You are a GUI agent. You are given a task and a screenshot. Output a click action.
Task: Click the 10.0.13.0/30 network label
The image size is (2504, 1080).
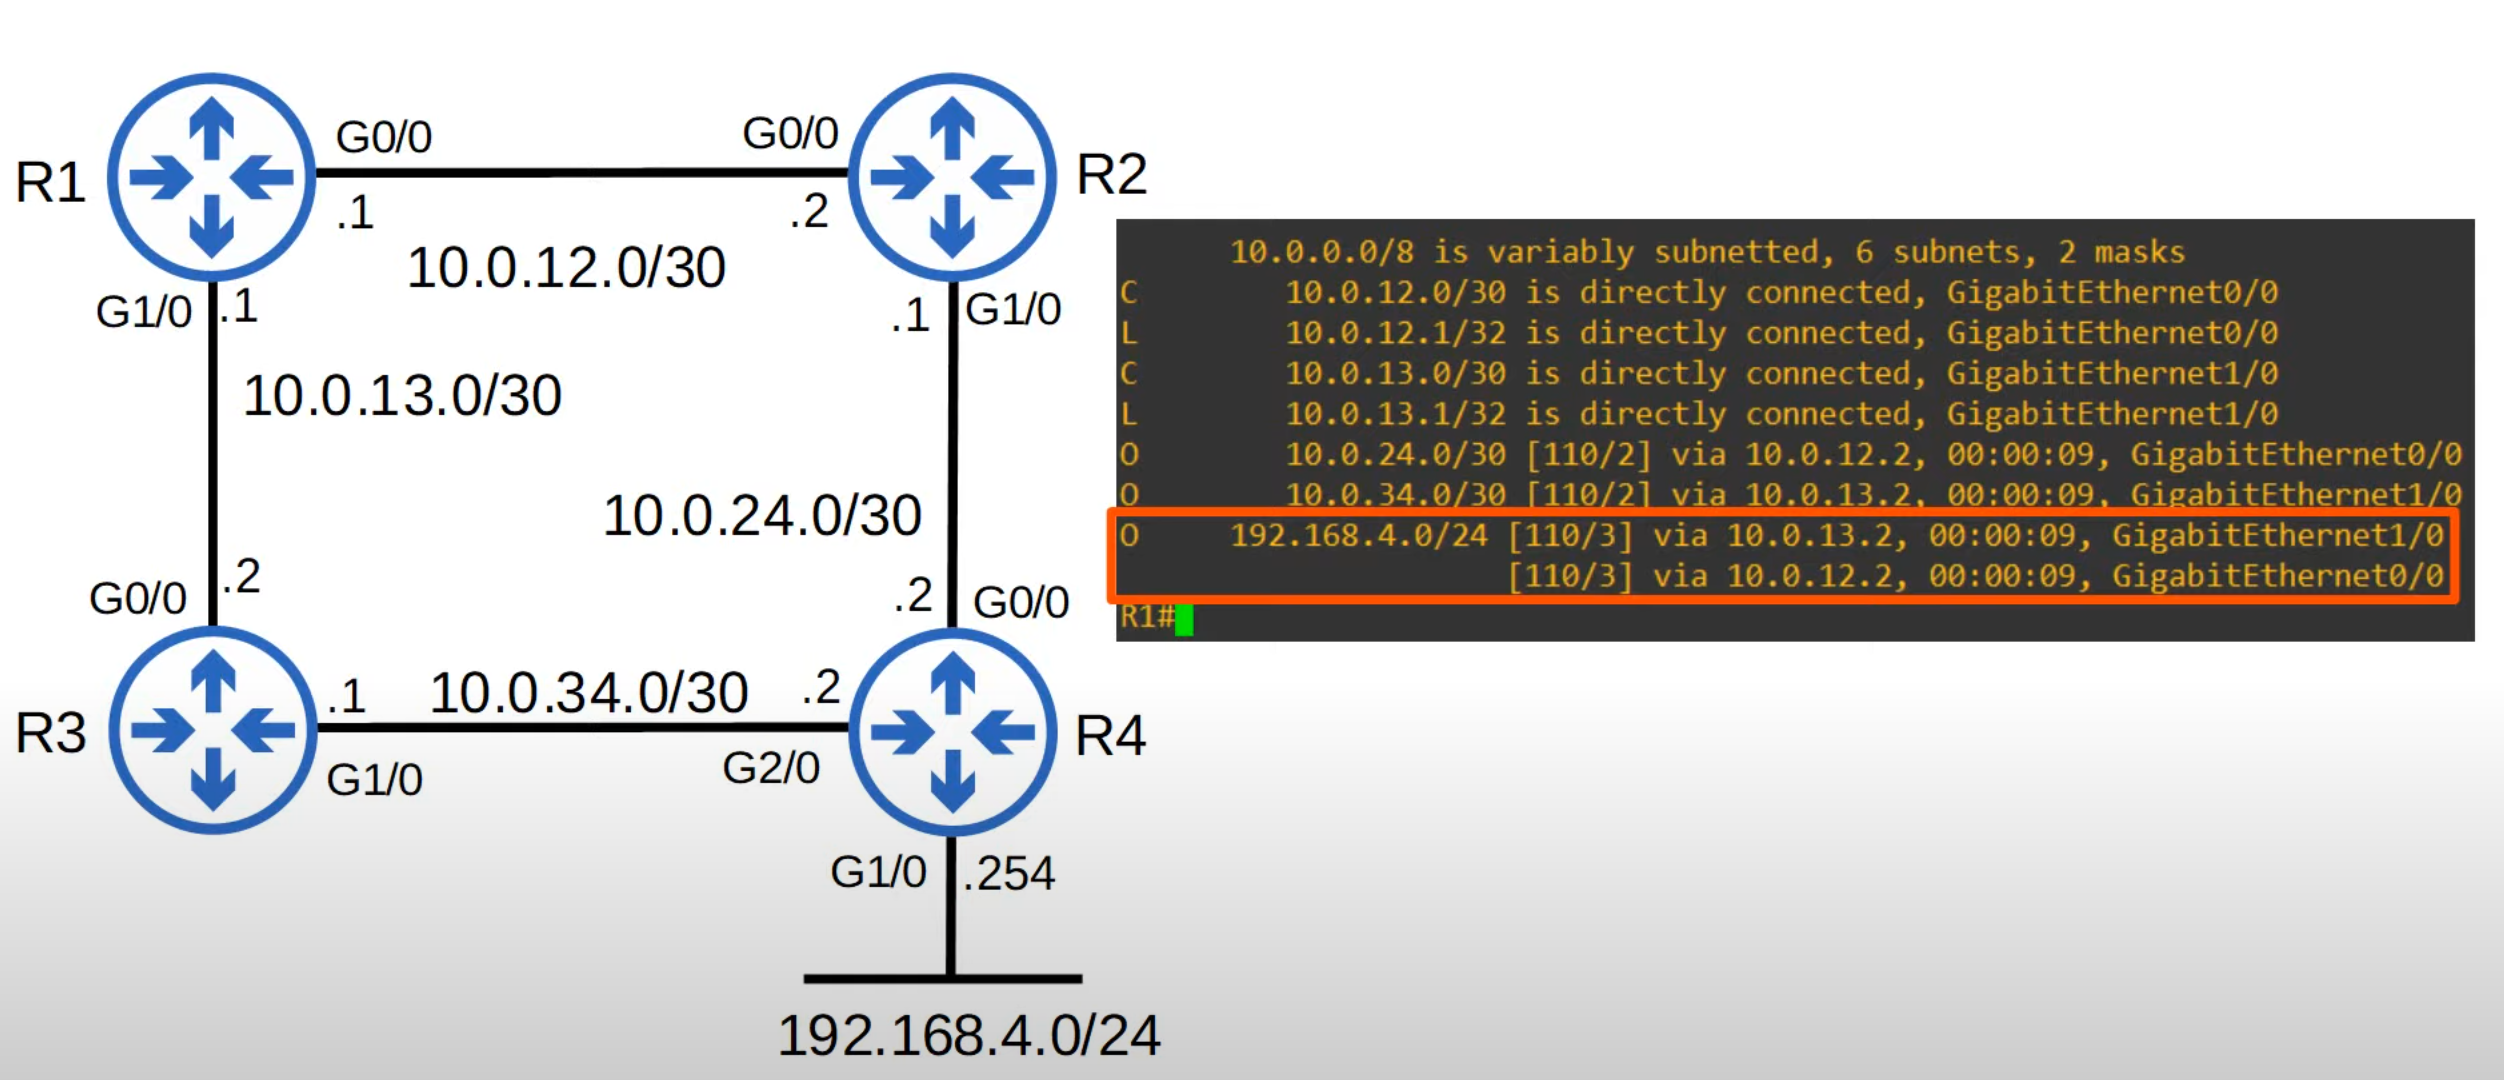(x=402, y=395)
